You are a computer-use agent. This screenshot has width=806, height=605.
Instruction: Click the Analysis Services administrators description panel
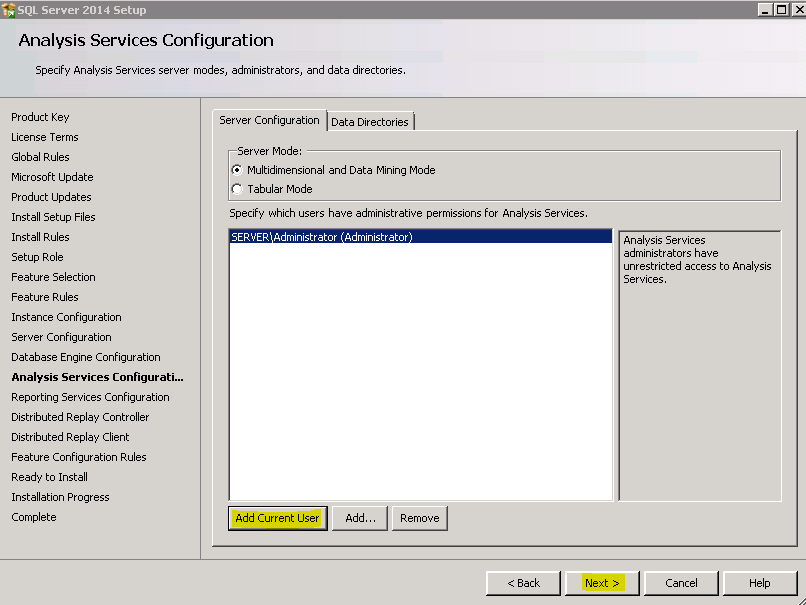pyautogui.click(x=700, y=365)
